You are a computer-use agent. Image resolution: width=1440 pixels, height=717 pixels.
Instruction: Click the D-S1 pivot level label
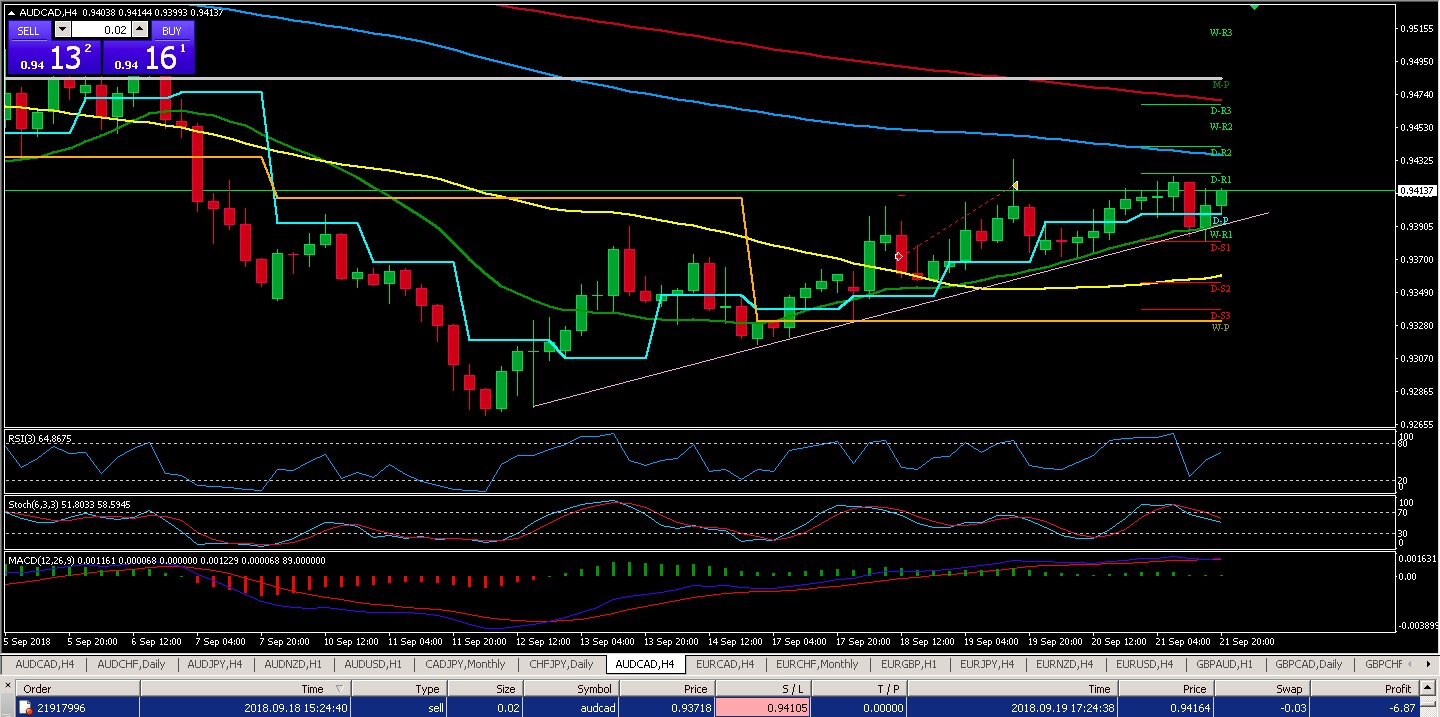[x=1220, y=247]
